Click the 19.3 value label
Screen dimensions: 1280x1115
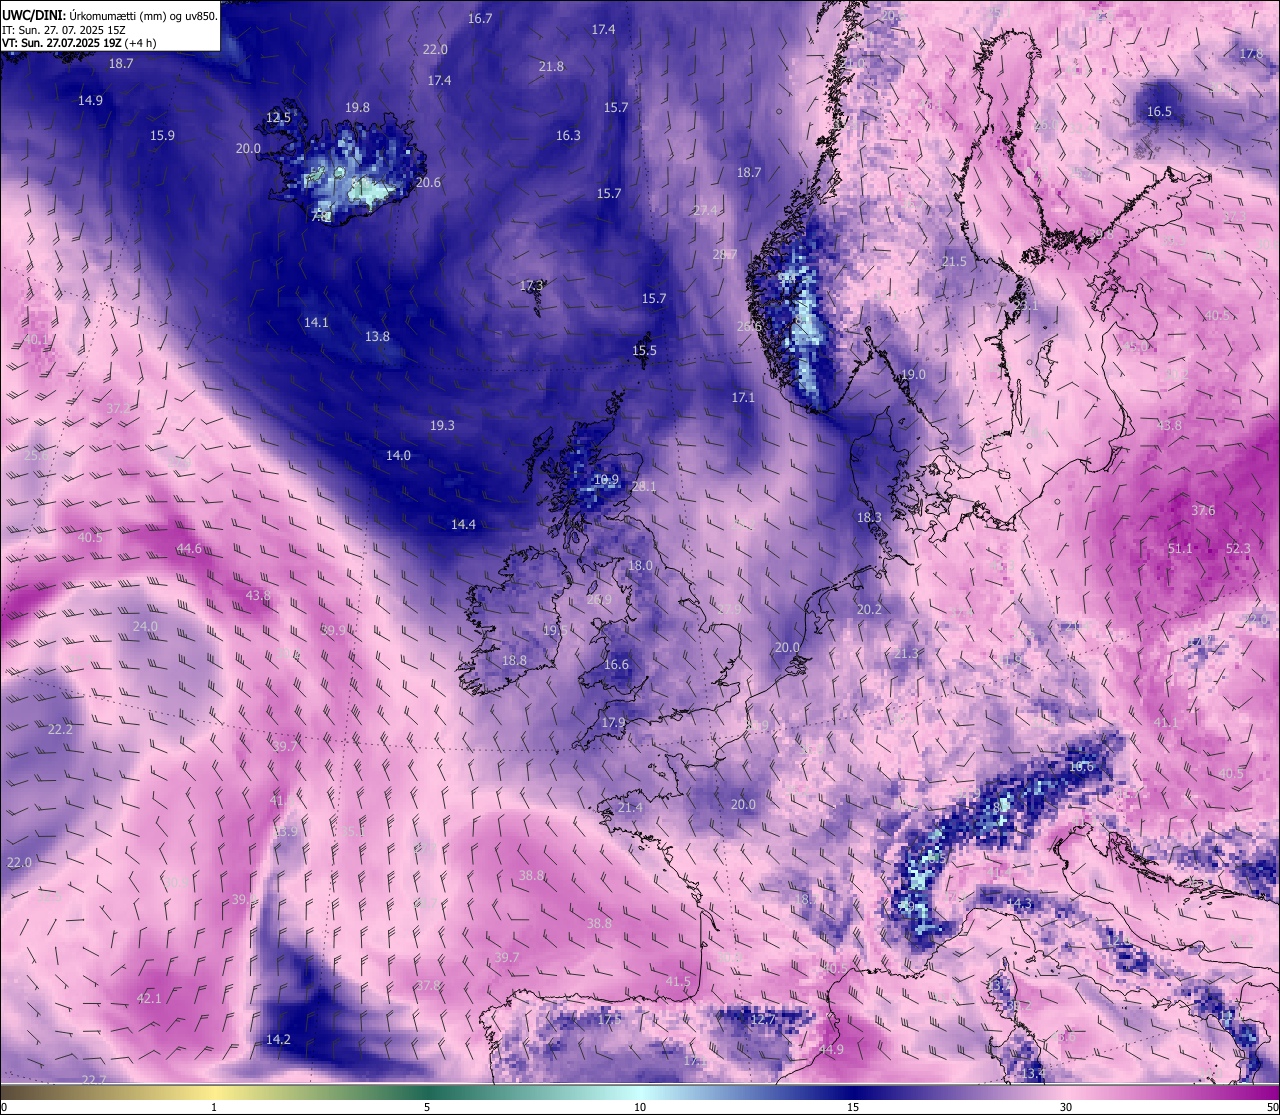tap(442, 425)
